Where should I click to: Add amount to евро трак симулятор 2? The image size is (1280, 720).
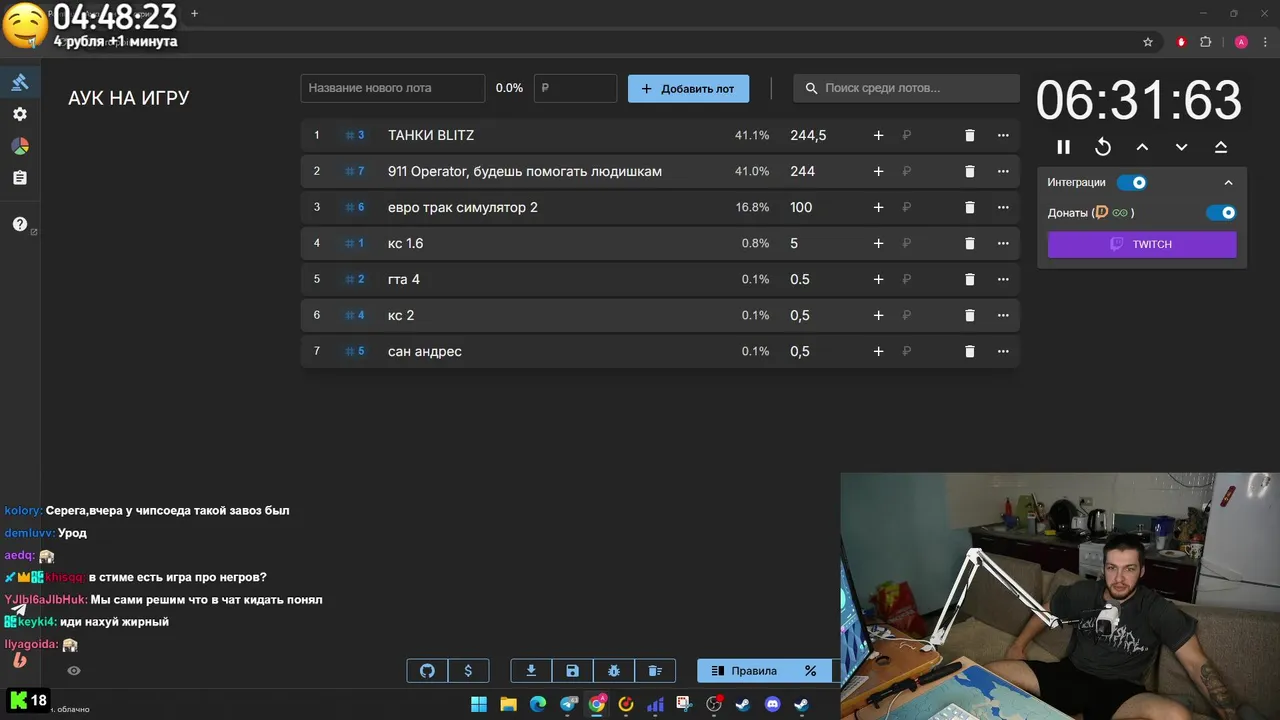click(x=878, y=207)
